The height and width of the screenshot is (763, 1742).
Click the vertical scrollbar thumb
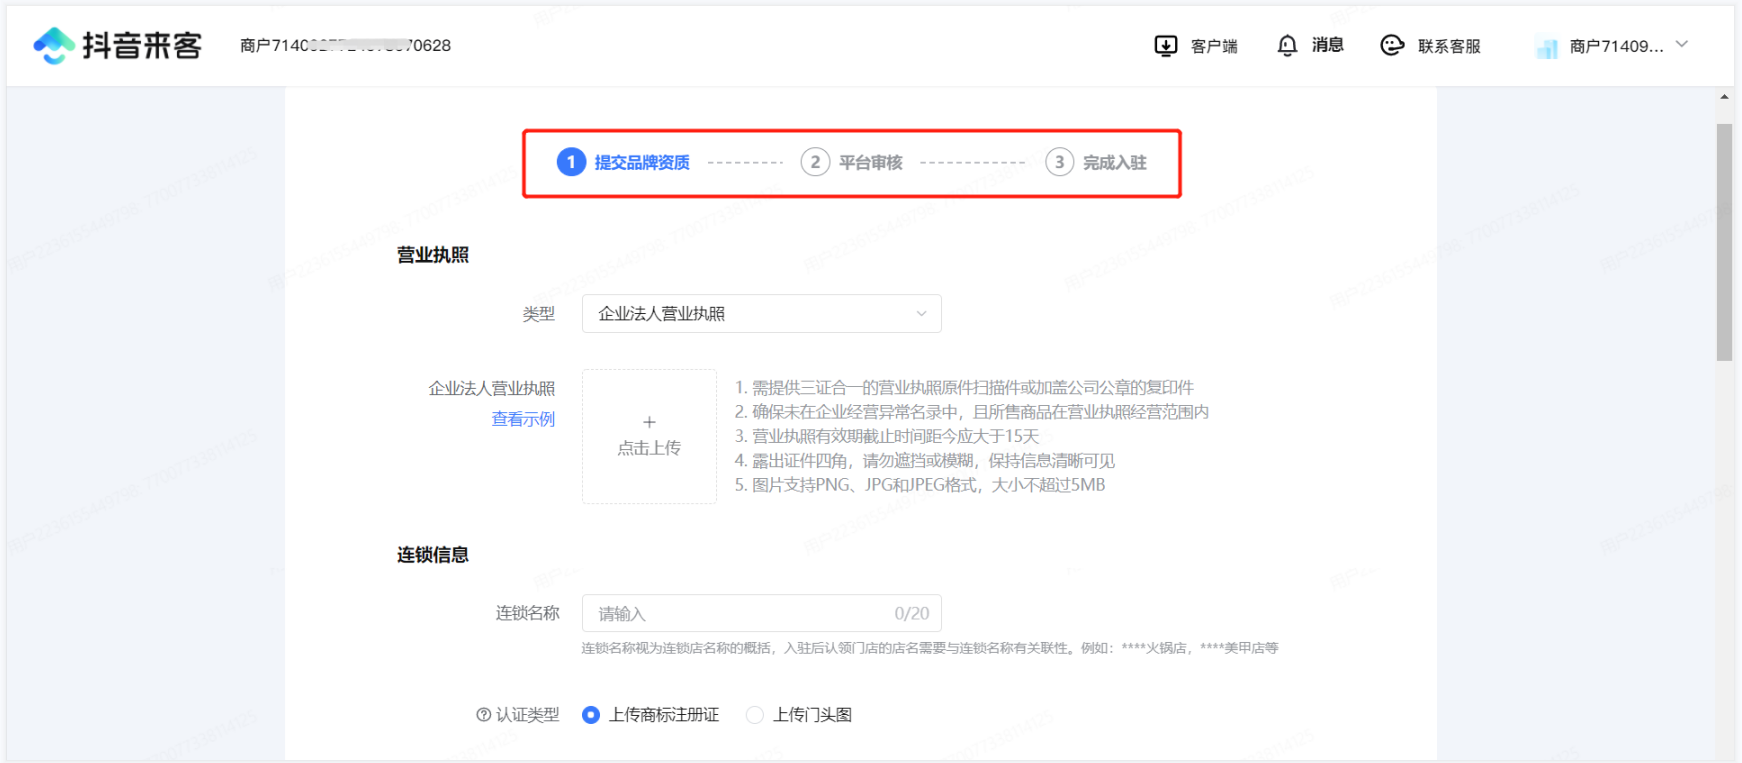[x=1724, y=242]
